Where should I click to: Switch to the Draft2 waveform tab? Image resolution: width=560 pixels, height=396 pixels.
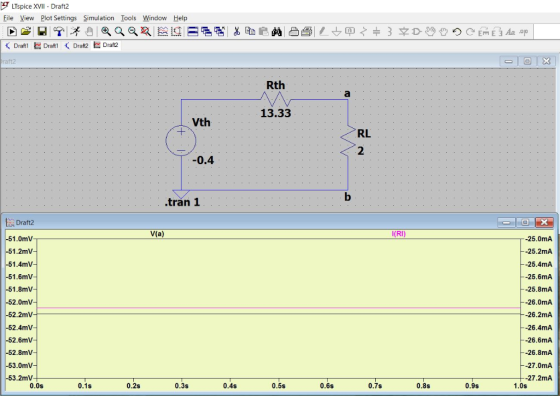pos(106,45)
